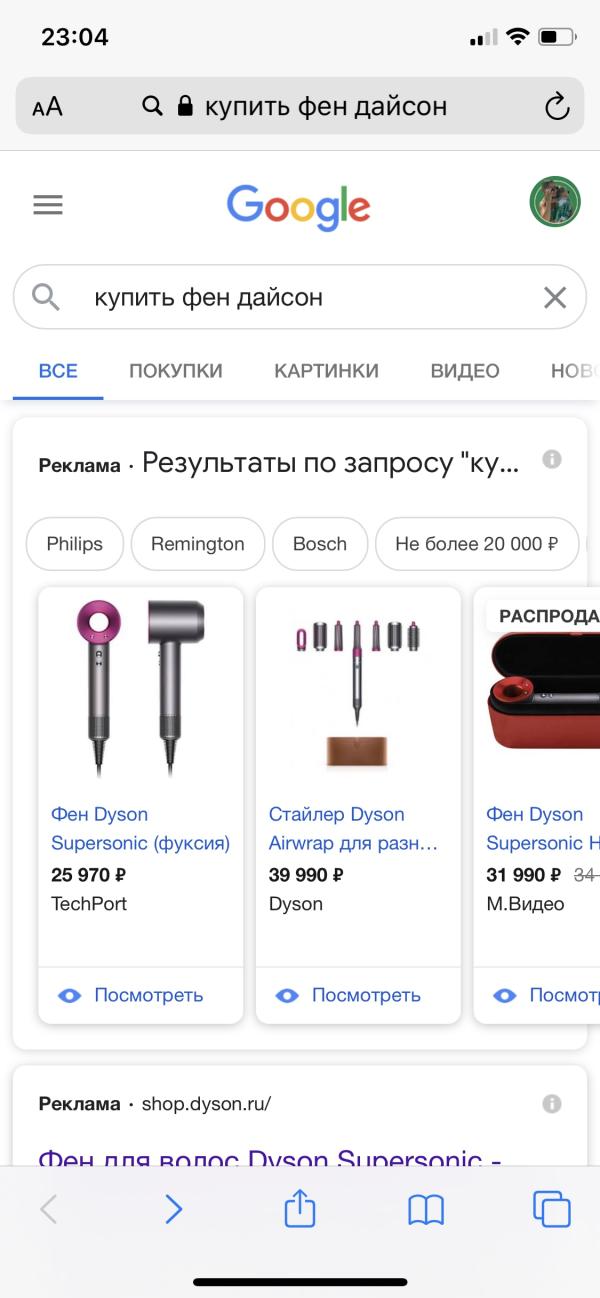Tap the Safari reload page icon
600x1298 pixels.
[556, 107]
